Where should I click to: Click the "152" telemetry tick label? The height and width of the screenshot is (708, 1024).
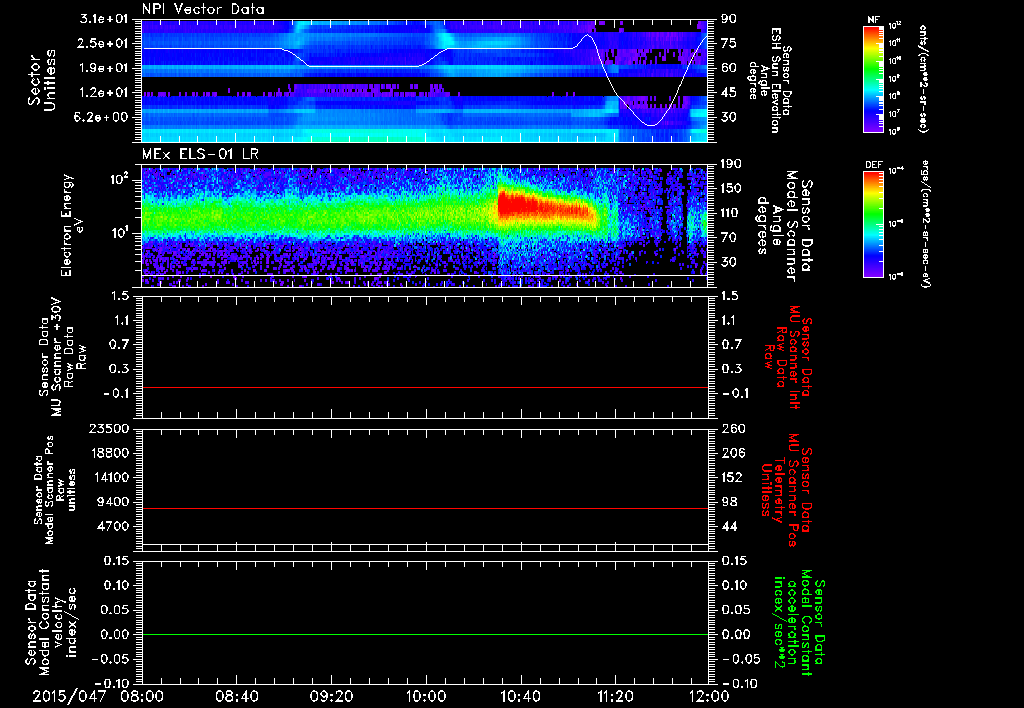[732, 477]
